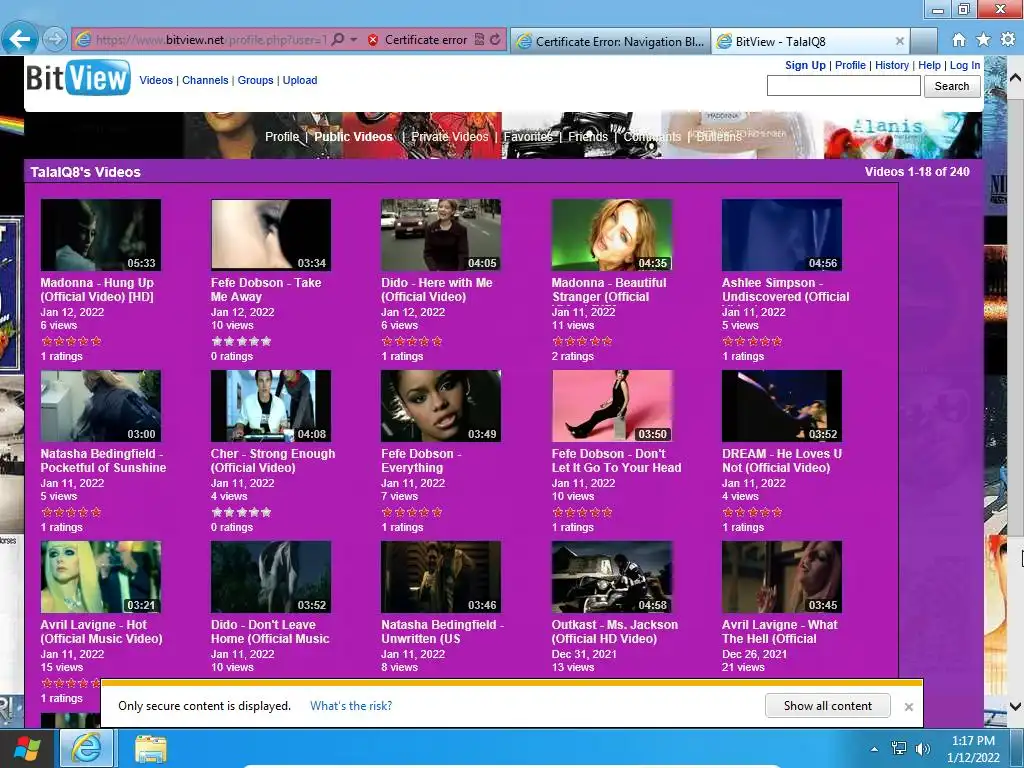The width and height of the screenshot is (1024, 768).
Task: Click Fefe Dobson - Don't Let It Go title
Action: [616, 460]
